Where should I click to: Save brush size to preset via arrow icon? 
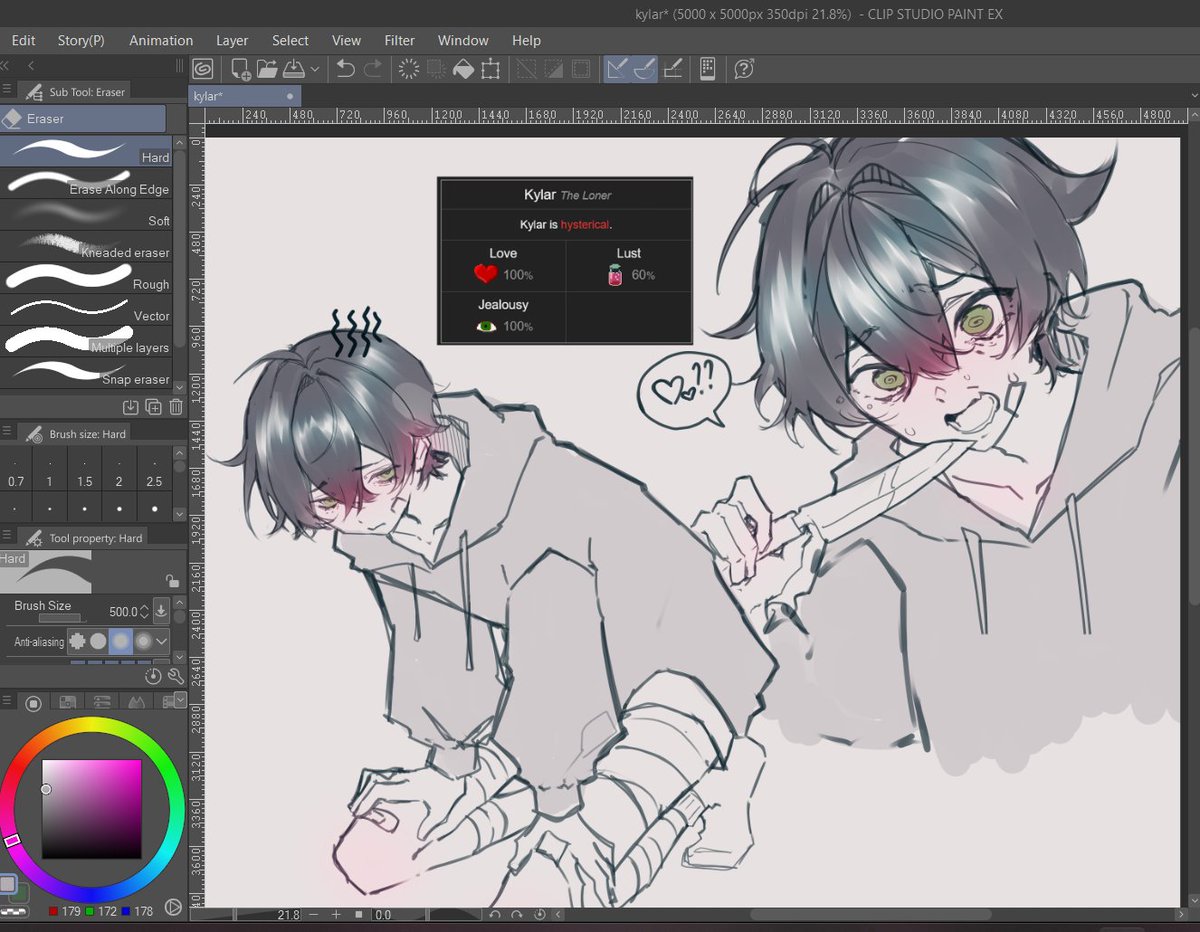pos(162,610)
